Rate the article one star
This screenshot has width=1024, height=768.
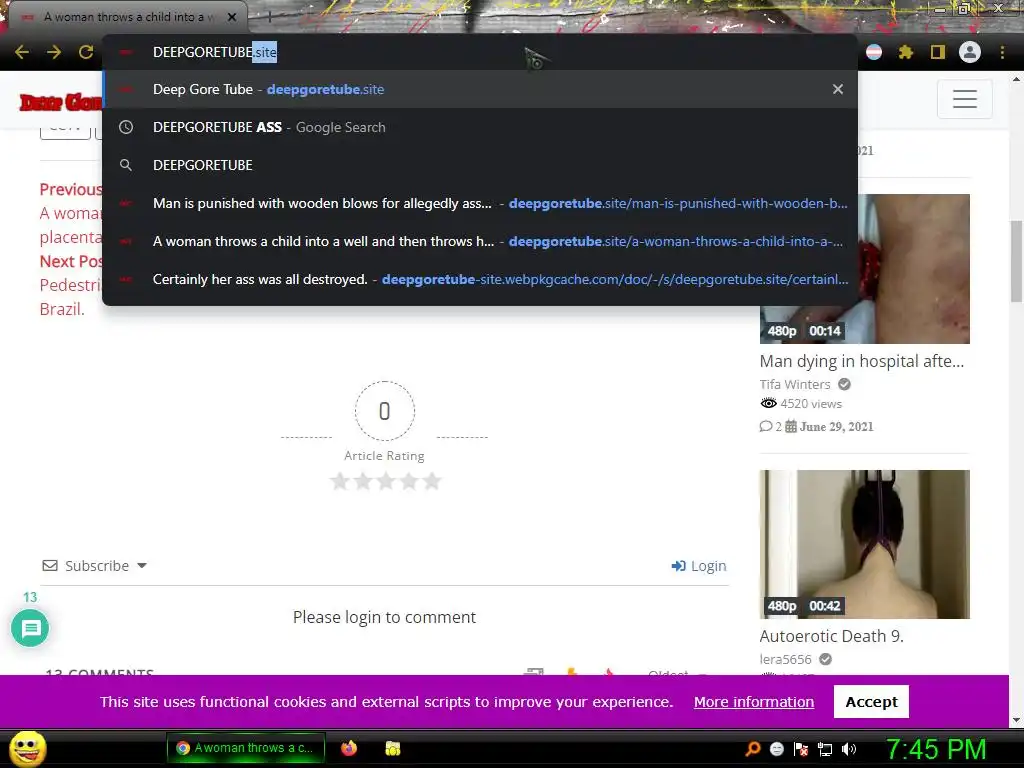340,481
